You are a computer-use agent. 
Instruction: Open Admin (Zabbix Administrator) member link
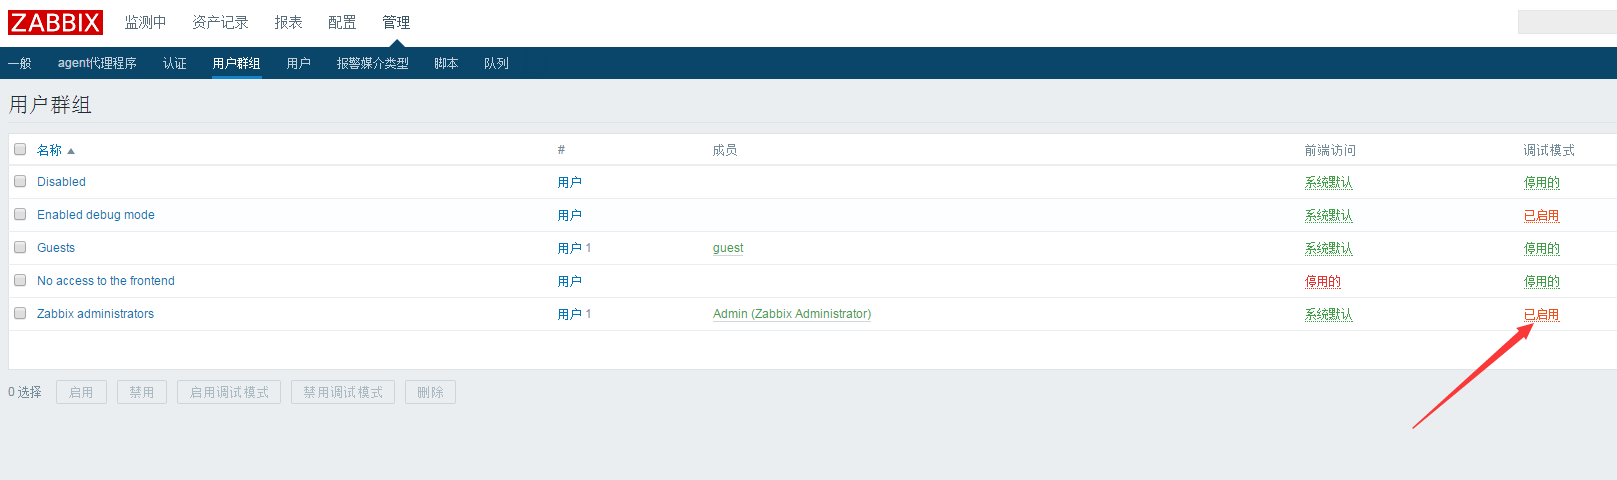tap(792, 314)
